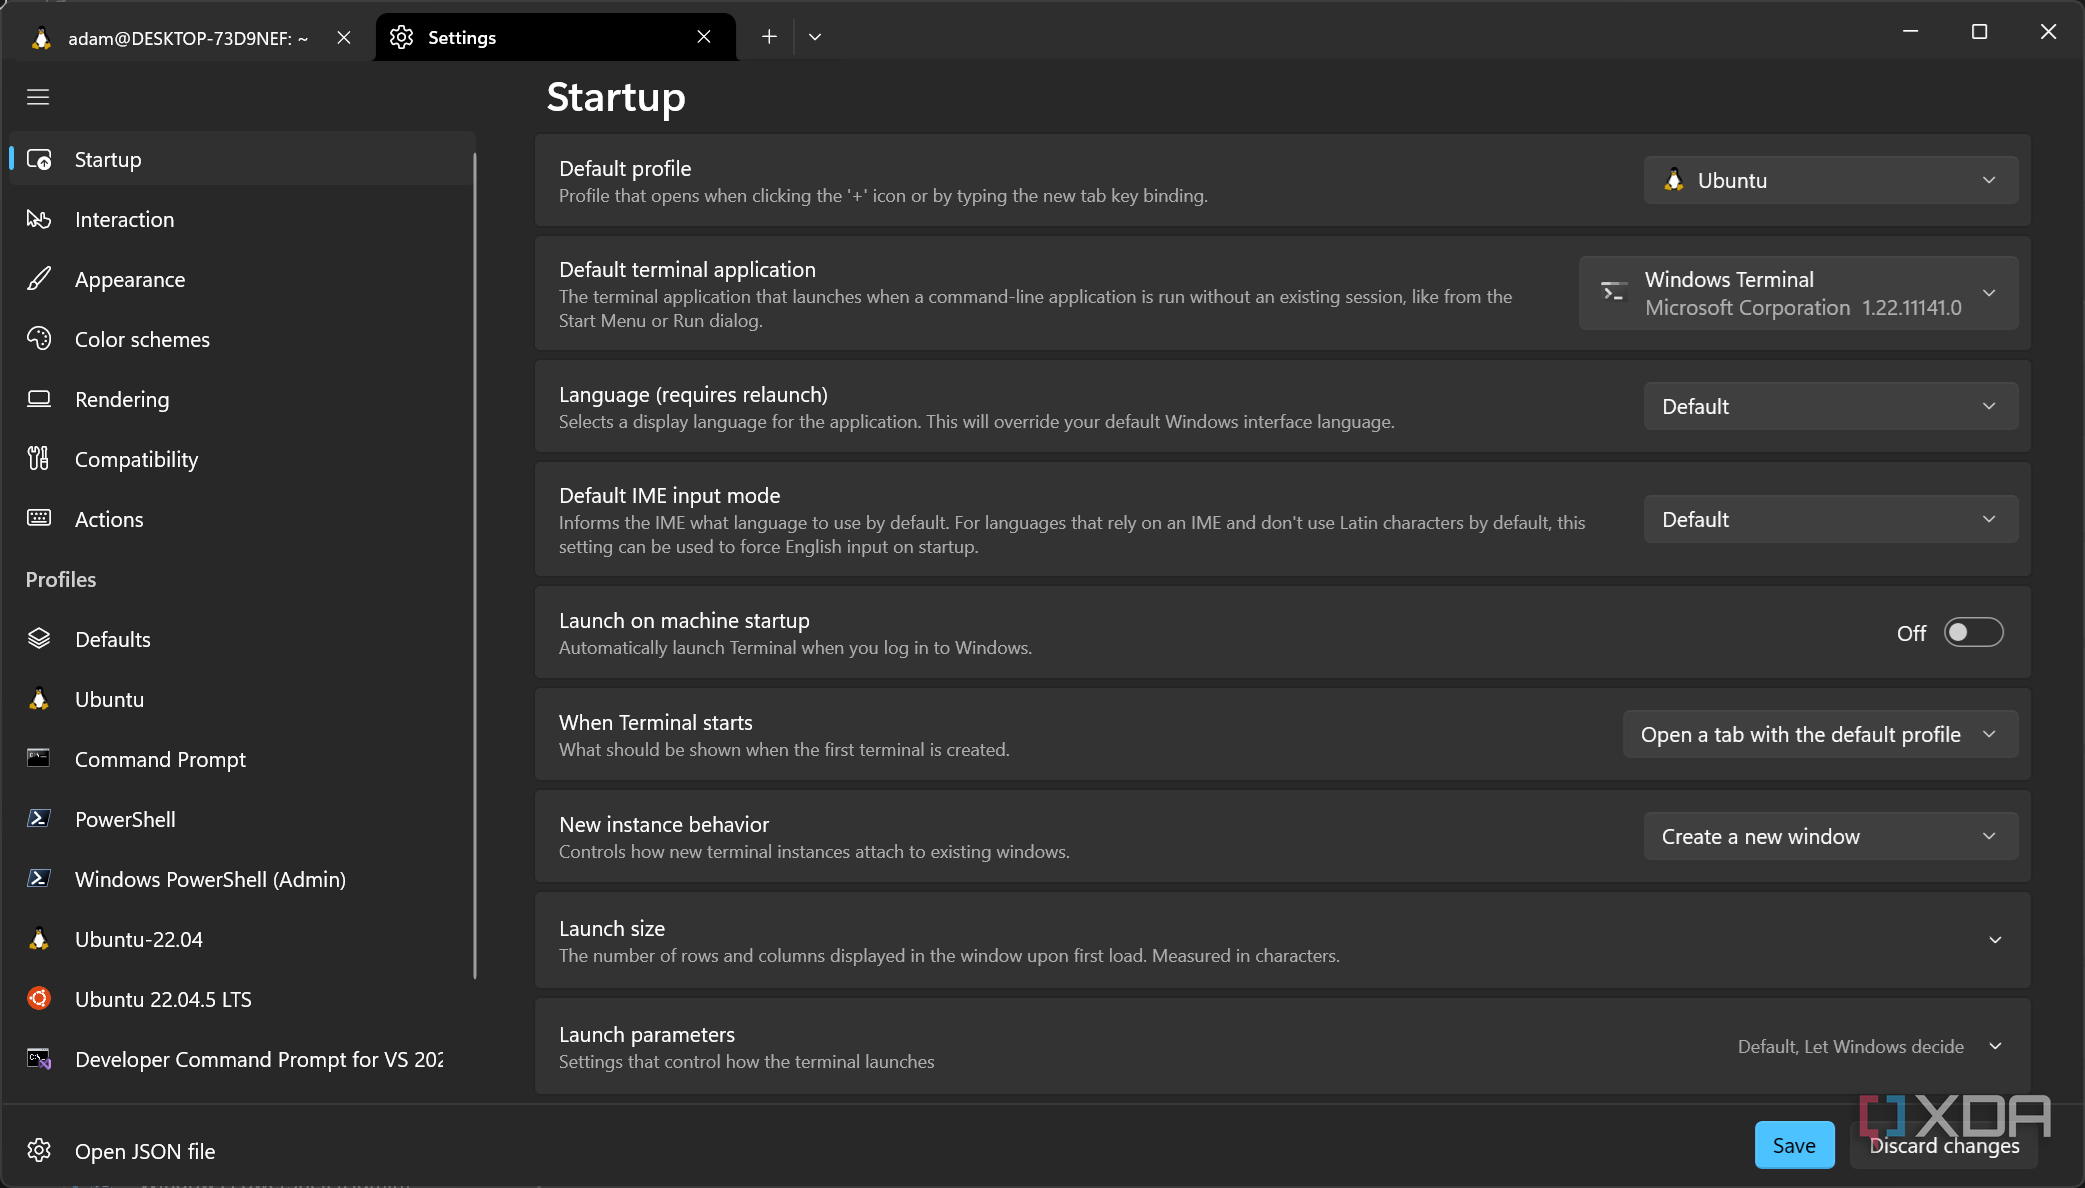This screenshot has height=1188, width=2085.
Task: Click the Actions keyboard icon
Action: 39,519
